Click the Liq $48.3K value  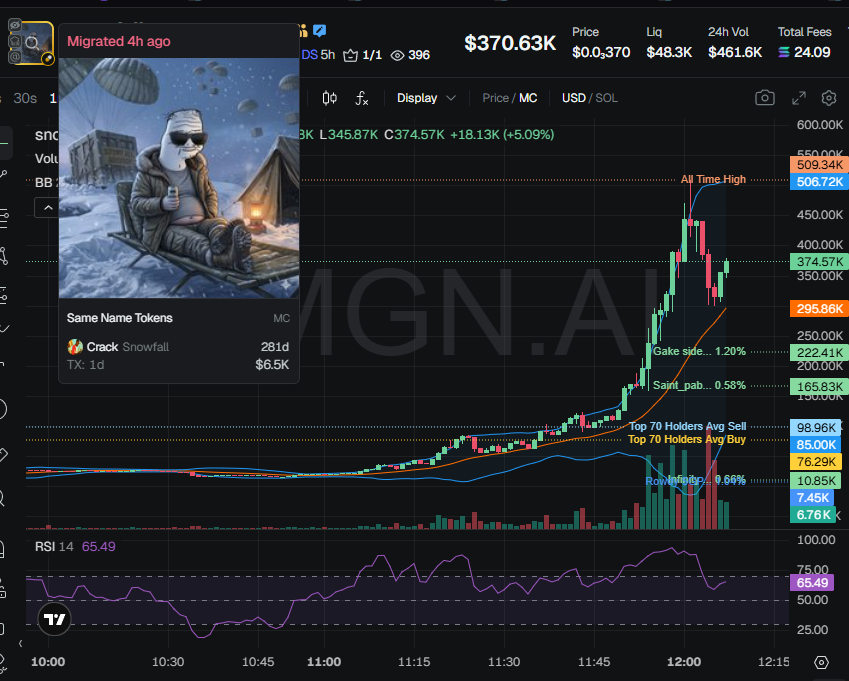pos(669,53)
